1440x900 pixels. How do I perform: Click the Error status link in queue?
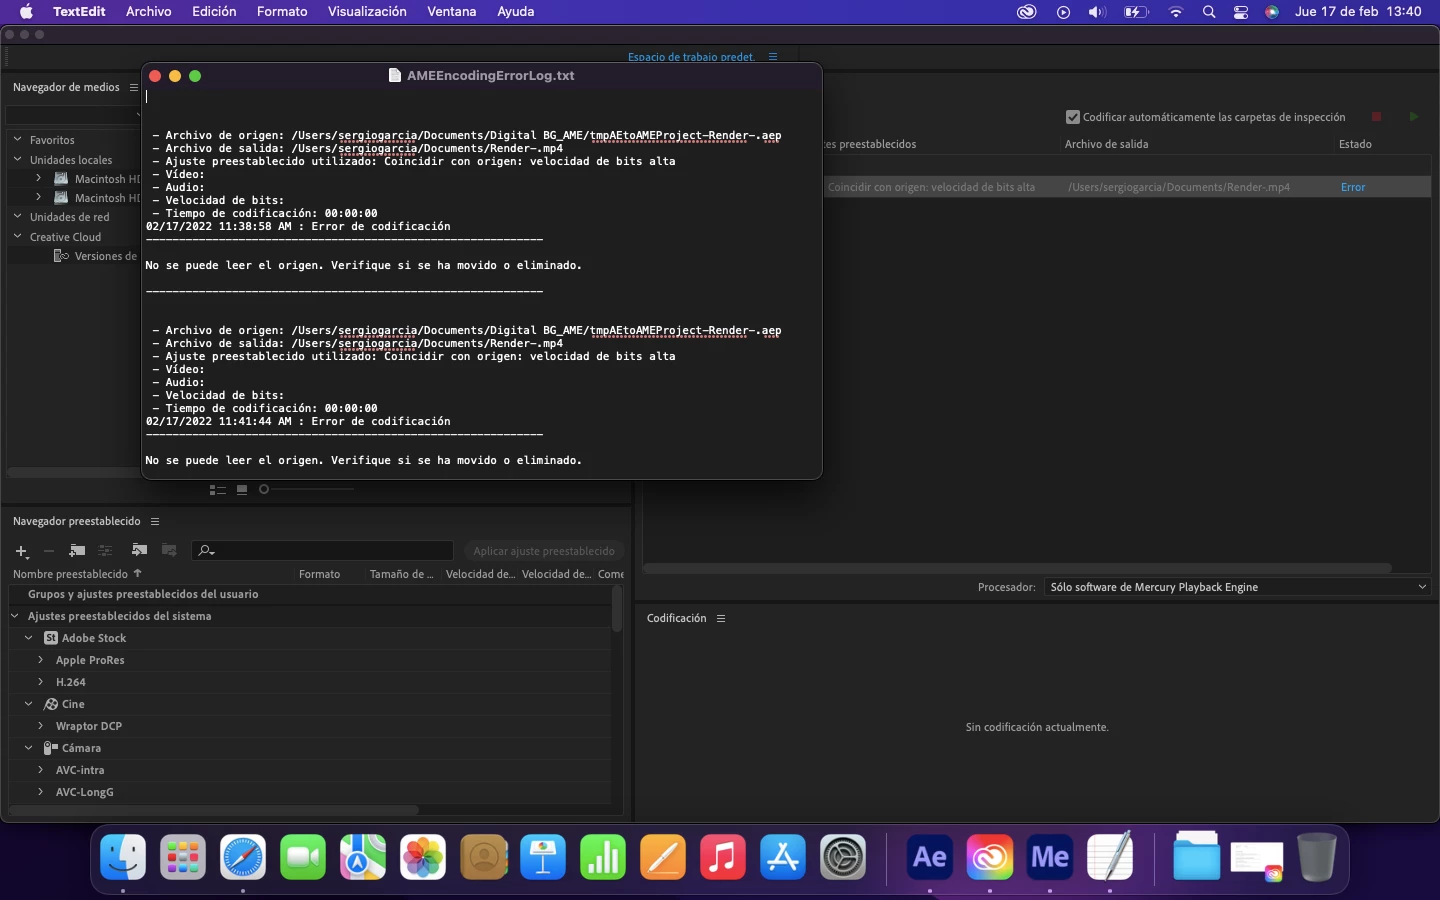(x=1353, y=187)
